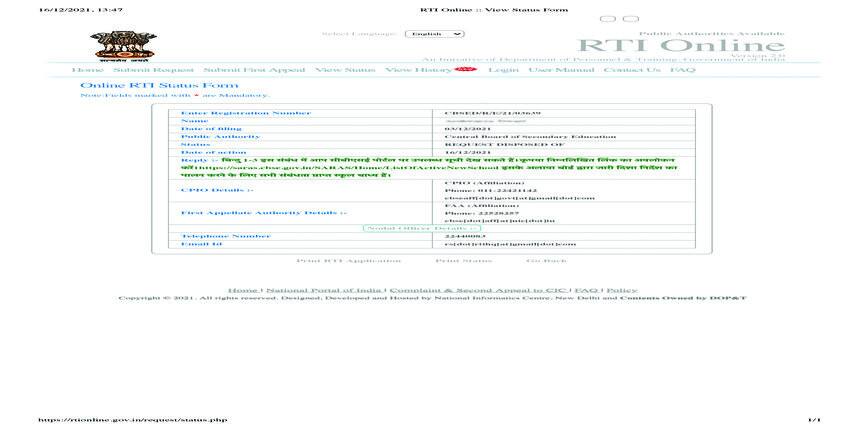Select View Status in navigation bar
Screen dimensions: 860x430
click(345, 70)
